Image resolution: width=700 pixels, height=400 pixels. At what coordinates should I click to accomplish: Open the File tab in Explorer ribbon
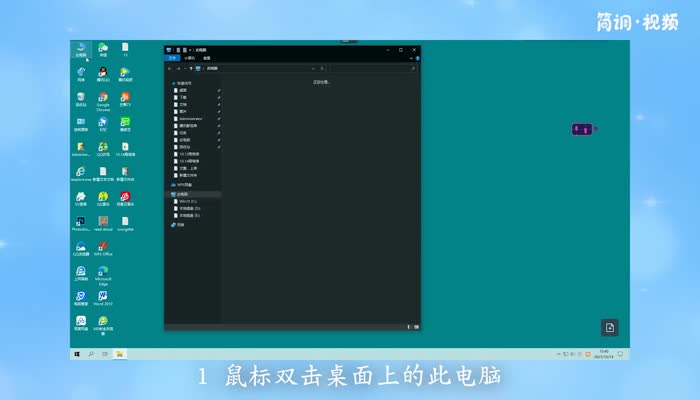click(x=172, y=58)
